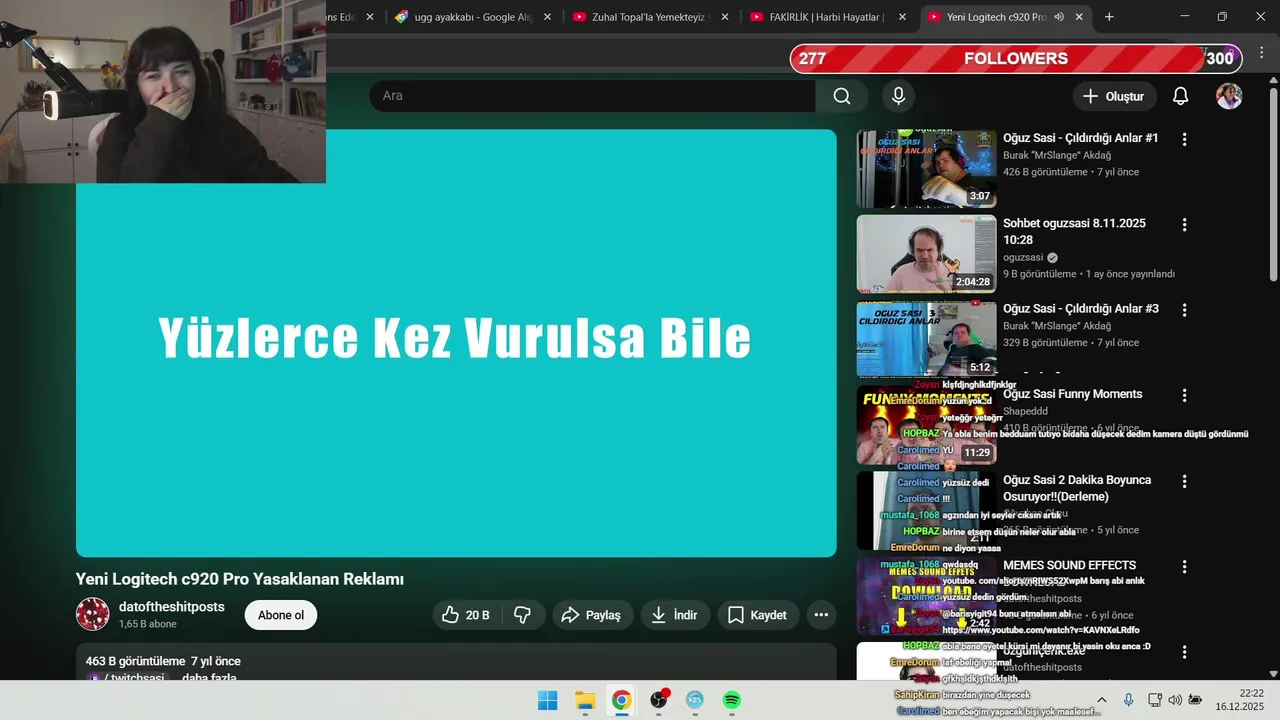
Task: Open the YouTube notifications bell
Action: coord(1180,96)
